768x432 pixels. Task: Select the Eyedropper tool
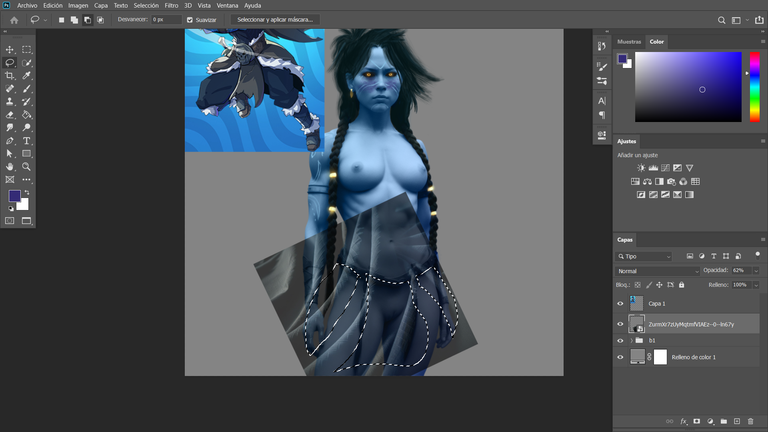point(26,75)
